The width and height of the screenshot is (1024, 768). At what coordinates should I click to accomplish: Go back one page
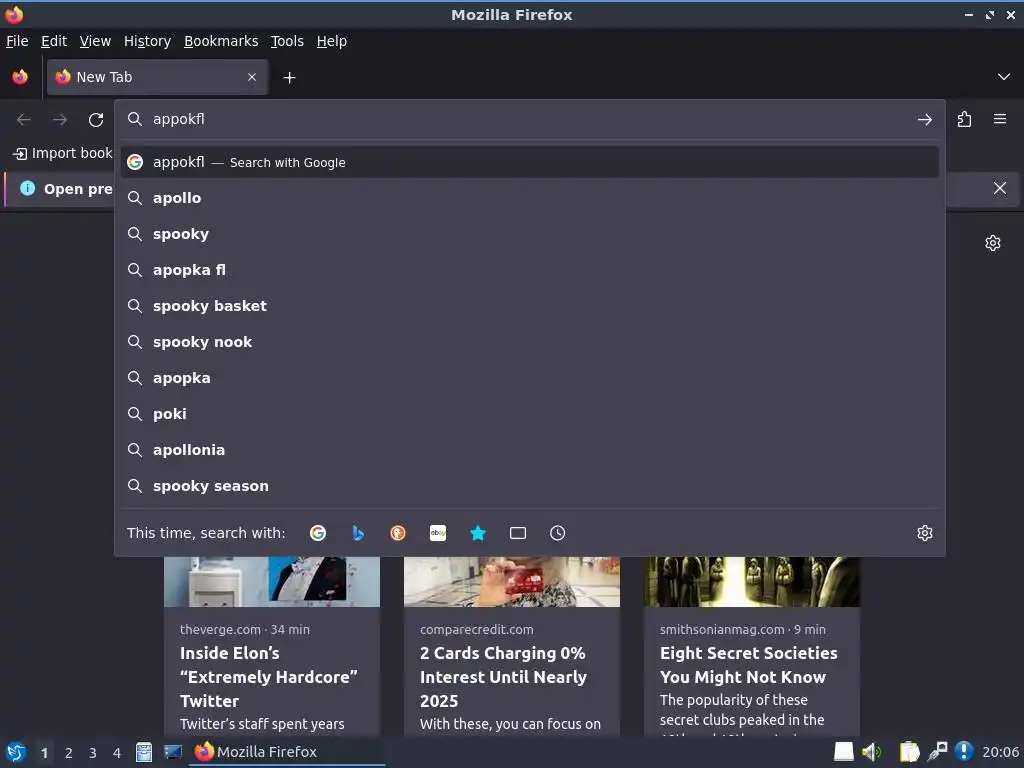[24, 120]
